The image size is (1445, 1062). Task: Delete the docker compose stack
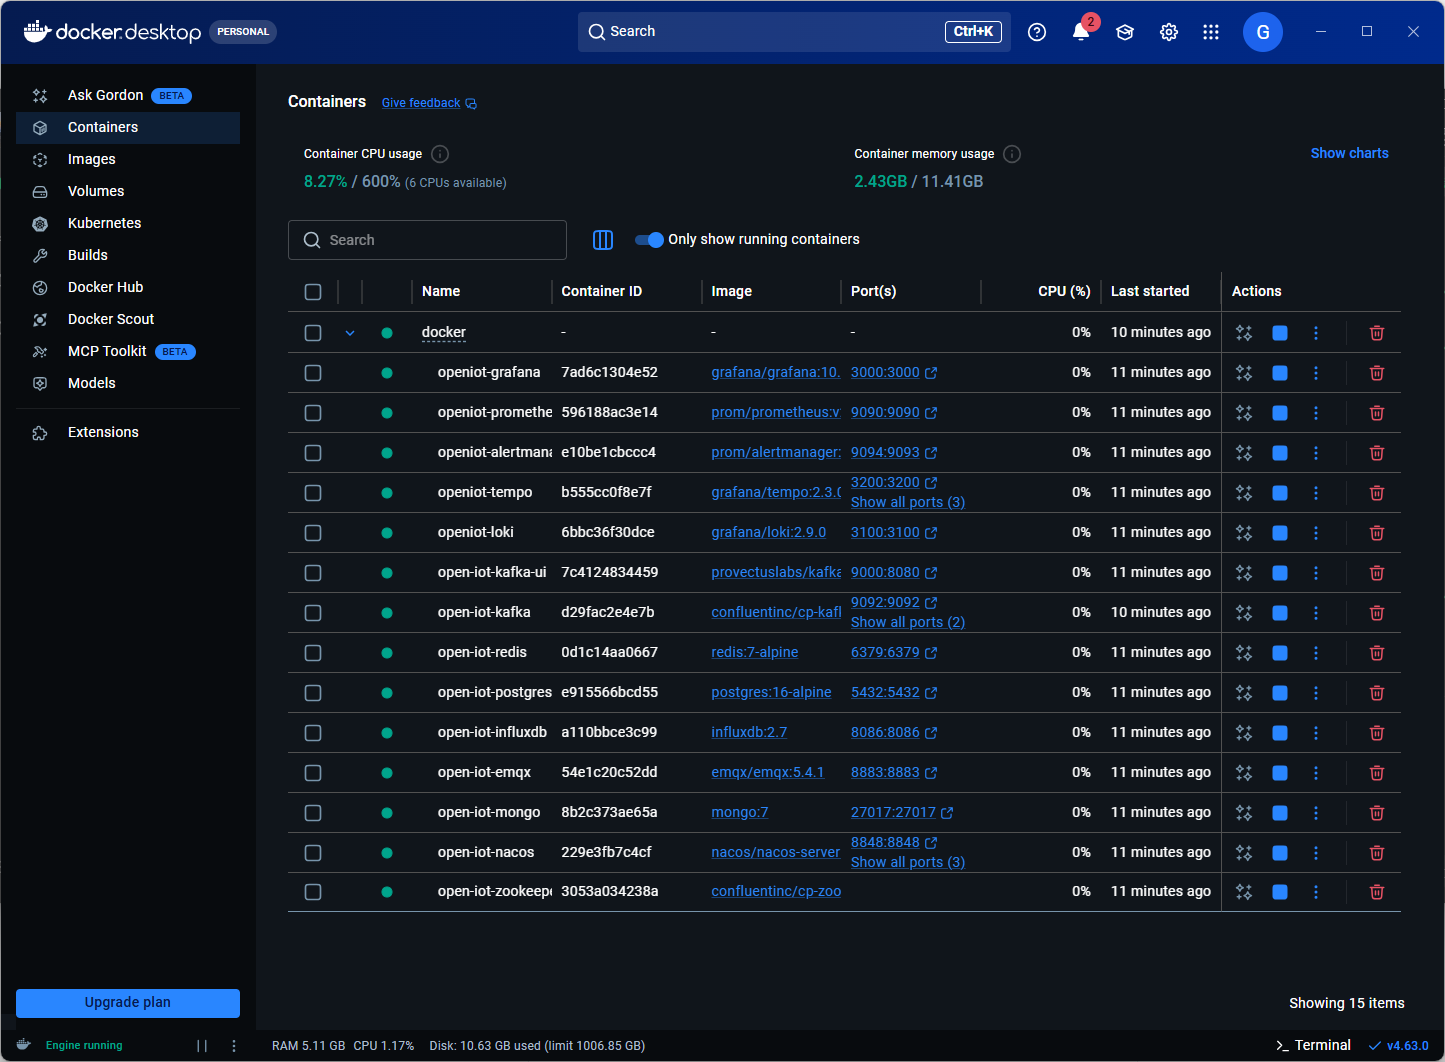point(1377,333)
